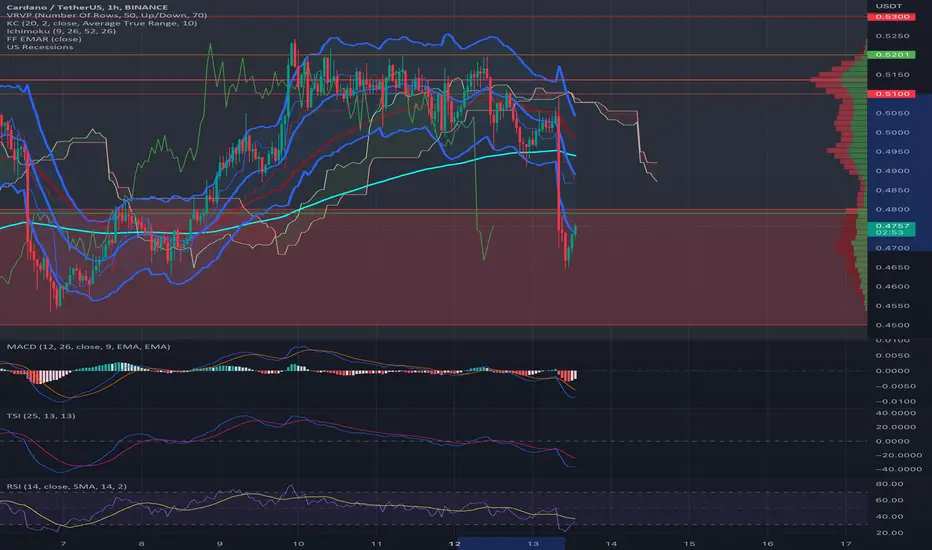Click 0.4600 on the price scale
This screenshot has width=932, height=550.
[892, 287]
